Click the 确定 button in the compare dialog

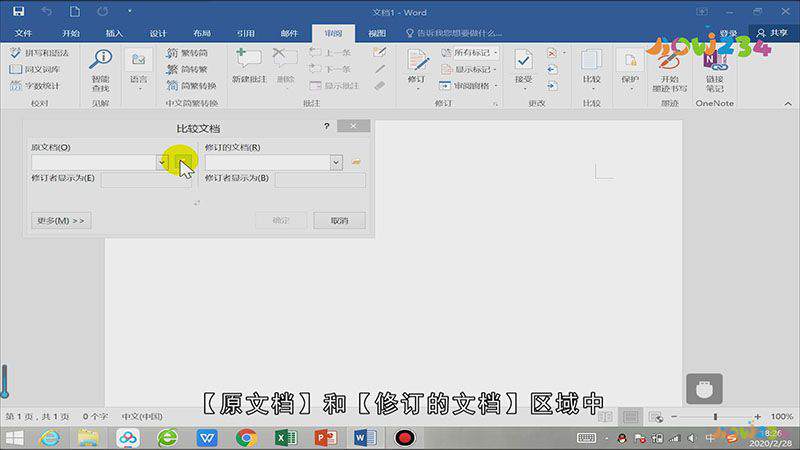(x=281, y=220)
